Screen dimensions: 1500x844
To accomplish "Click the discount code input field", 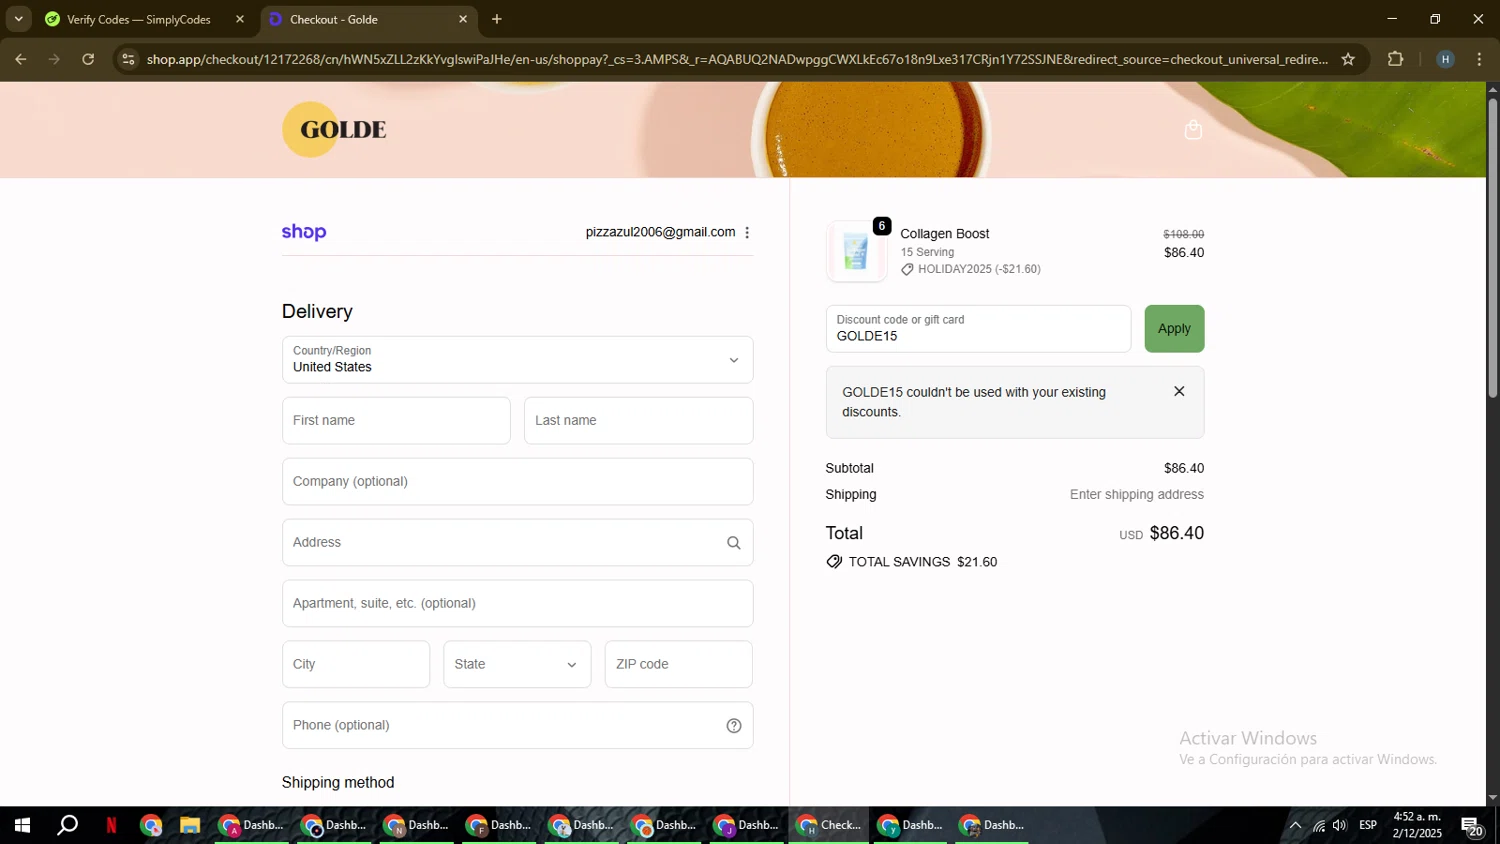I will pyautogui.click(x=978, y=329).
